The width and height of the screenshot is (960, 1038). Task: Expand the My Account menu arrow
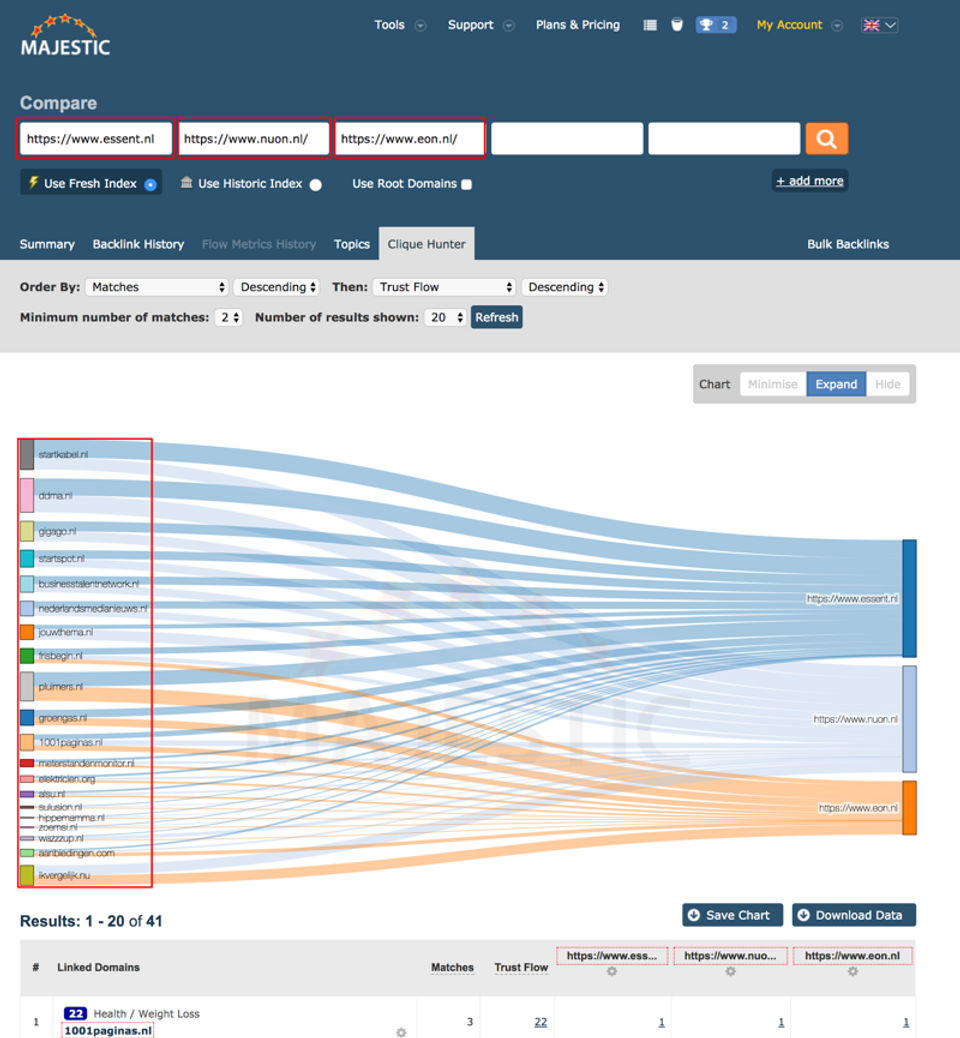[x=837, y=26]
